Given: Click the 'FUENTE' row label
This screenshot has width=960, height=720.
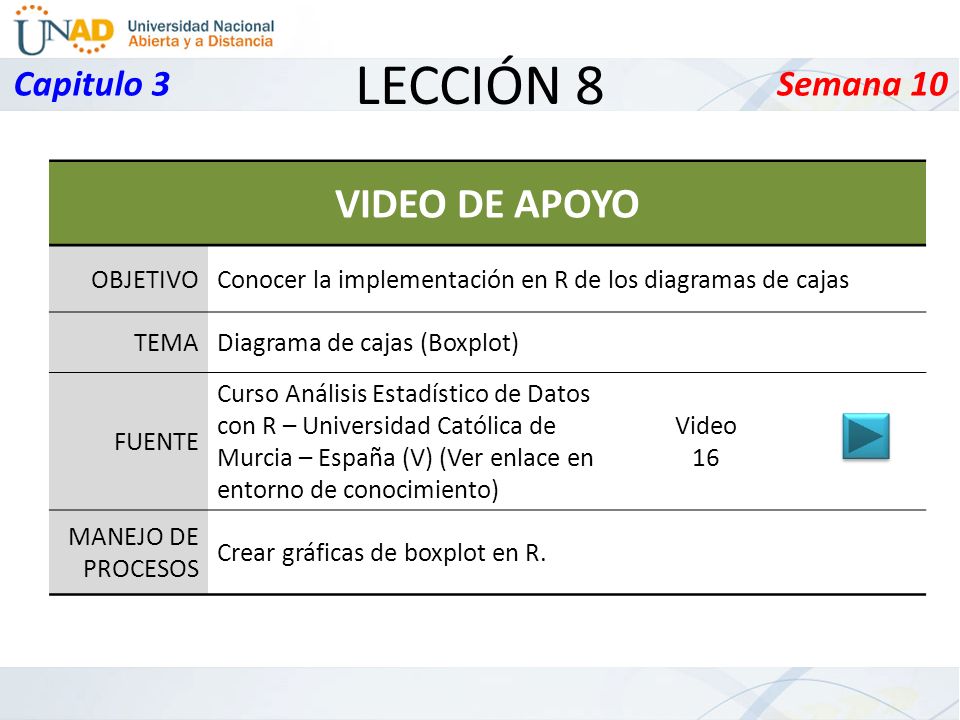Looking at the screenshot, I should 156,441.
